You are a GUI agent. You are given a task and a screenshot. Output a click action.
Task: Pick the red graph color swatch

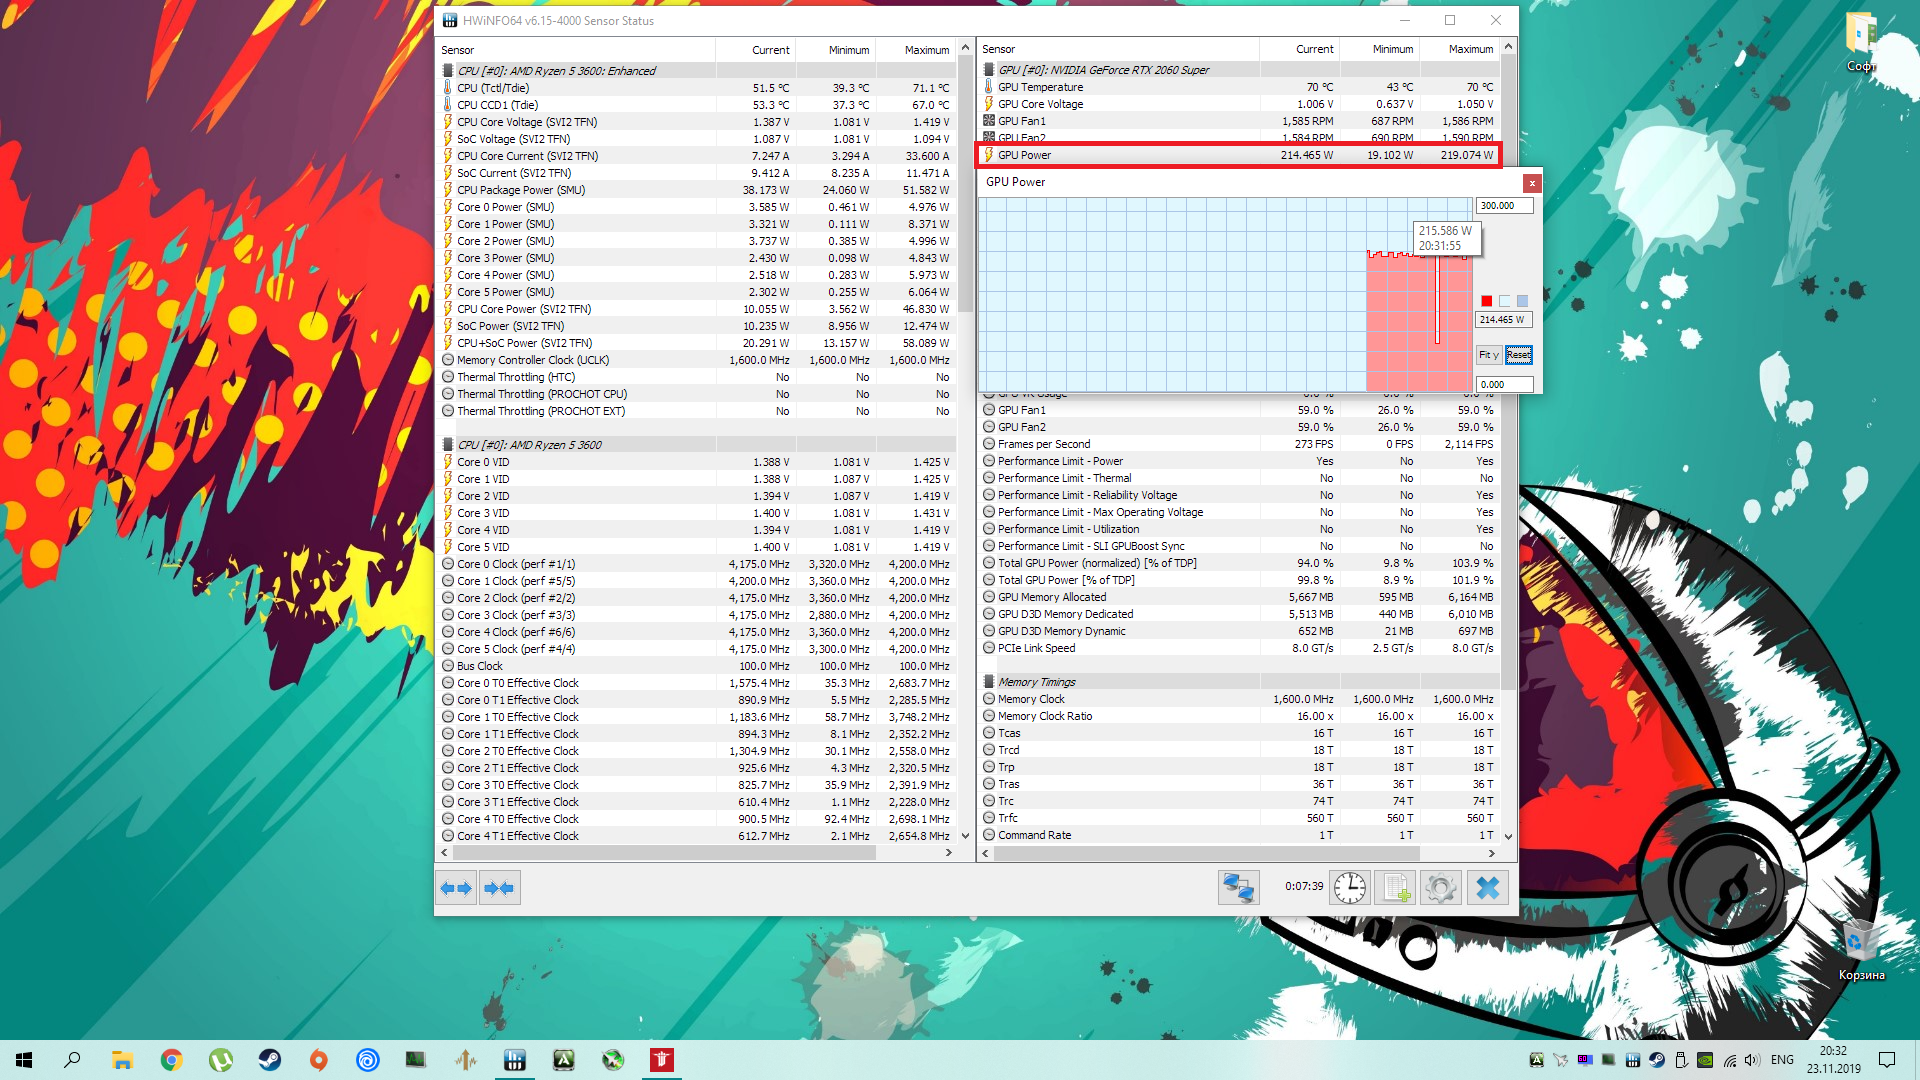(x=1487, y=301)
